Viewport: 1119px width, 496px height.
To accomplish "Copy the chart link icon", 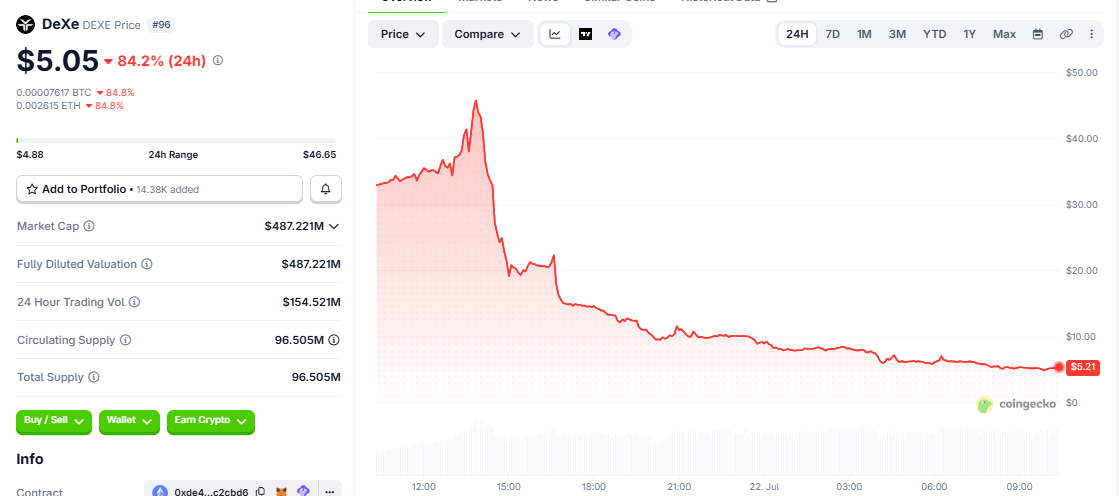I will tap(1066, 34).
